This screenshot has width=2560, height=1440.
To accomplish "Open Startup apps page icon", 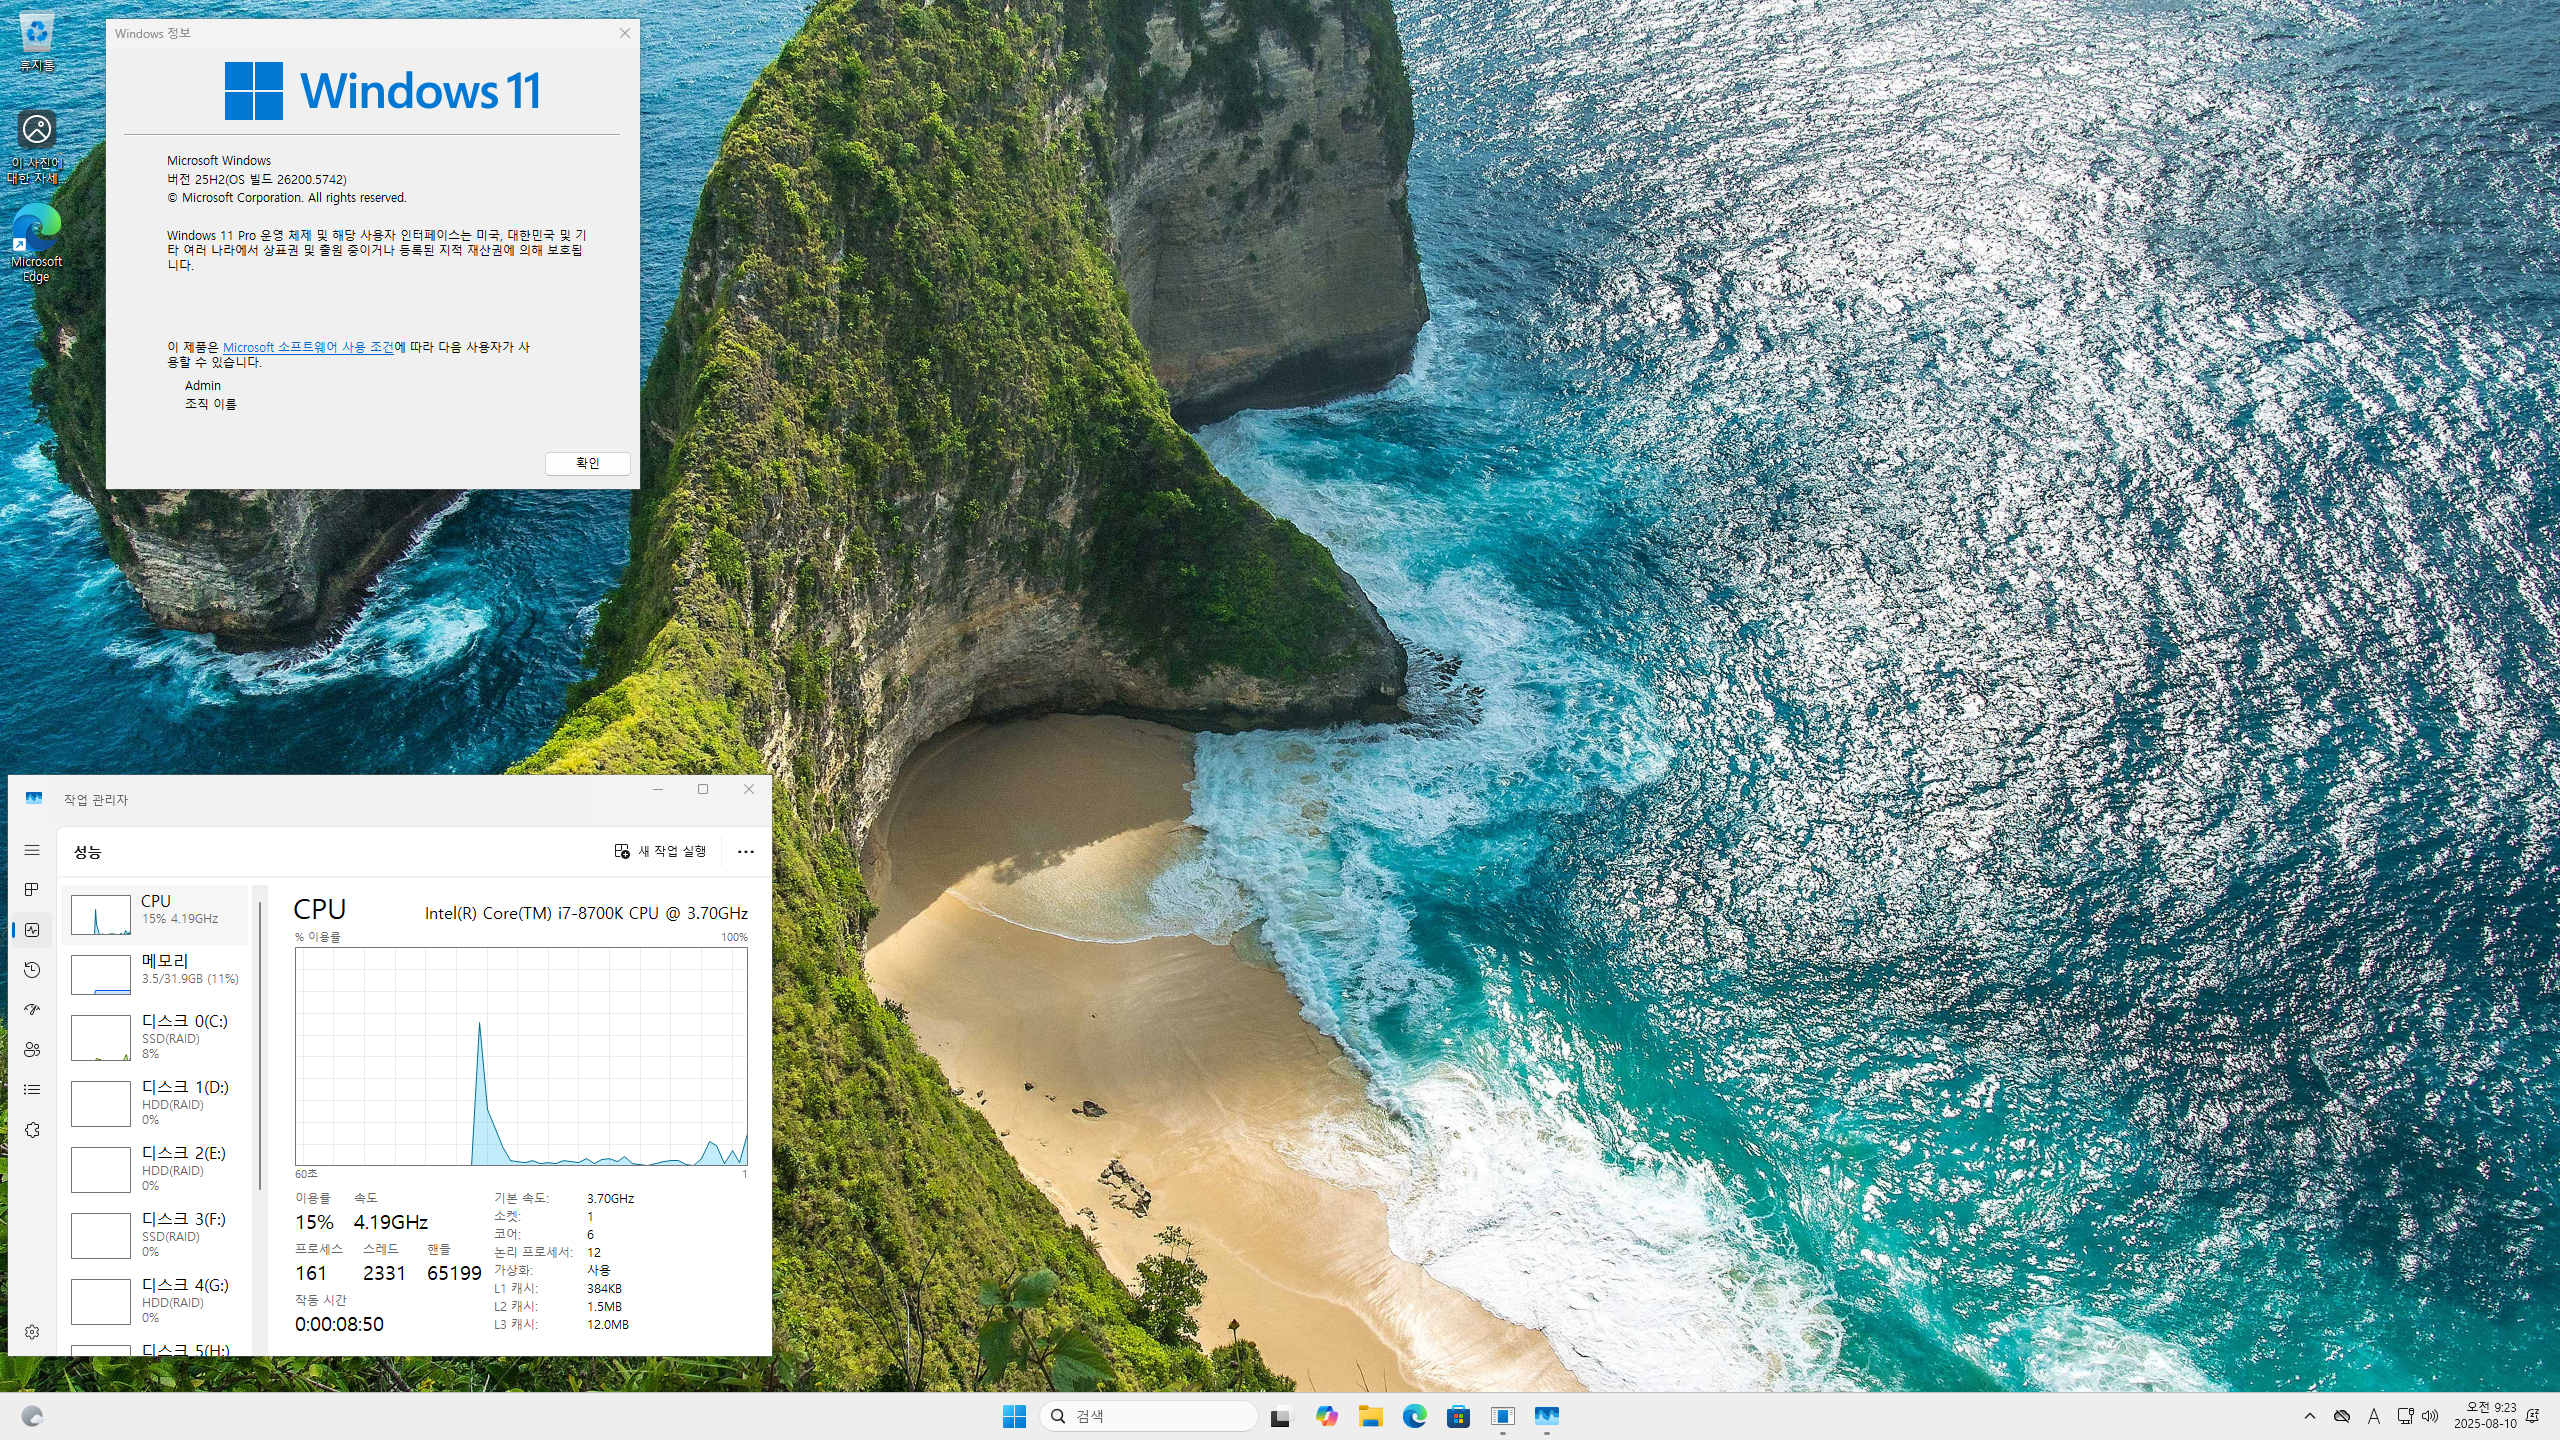I will pos(32,1010).
